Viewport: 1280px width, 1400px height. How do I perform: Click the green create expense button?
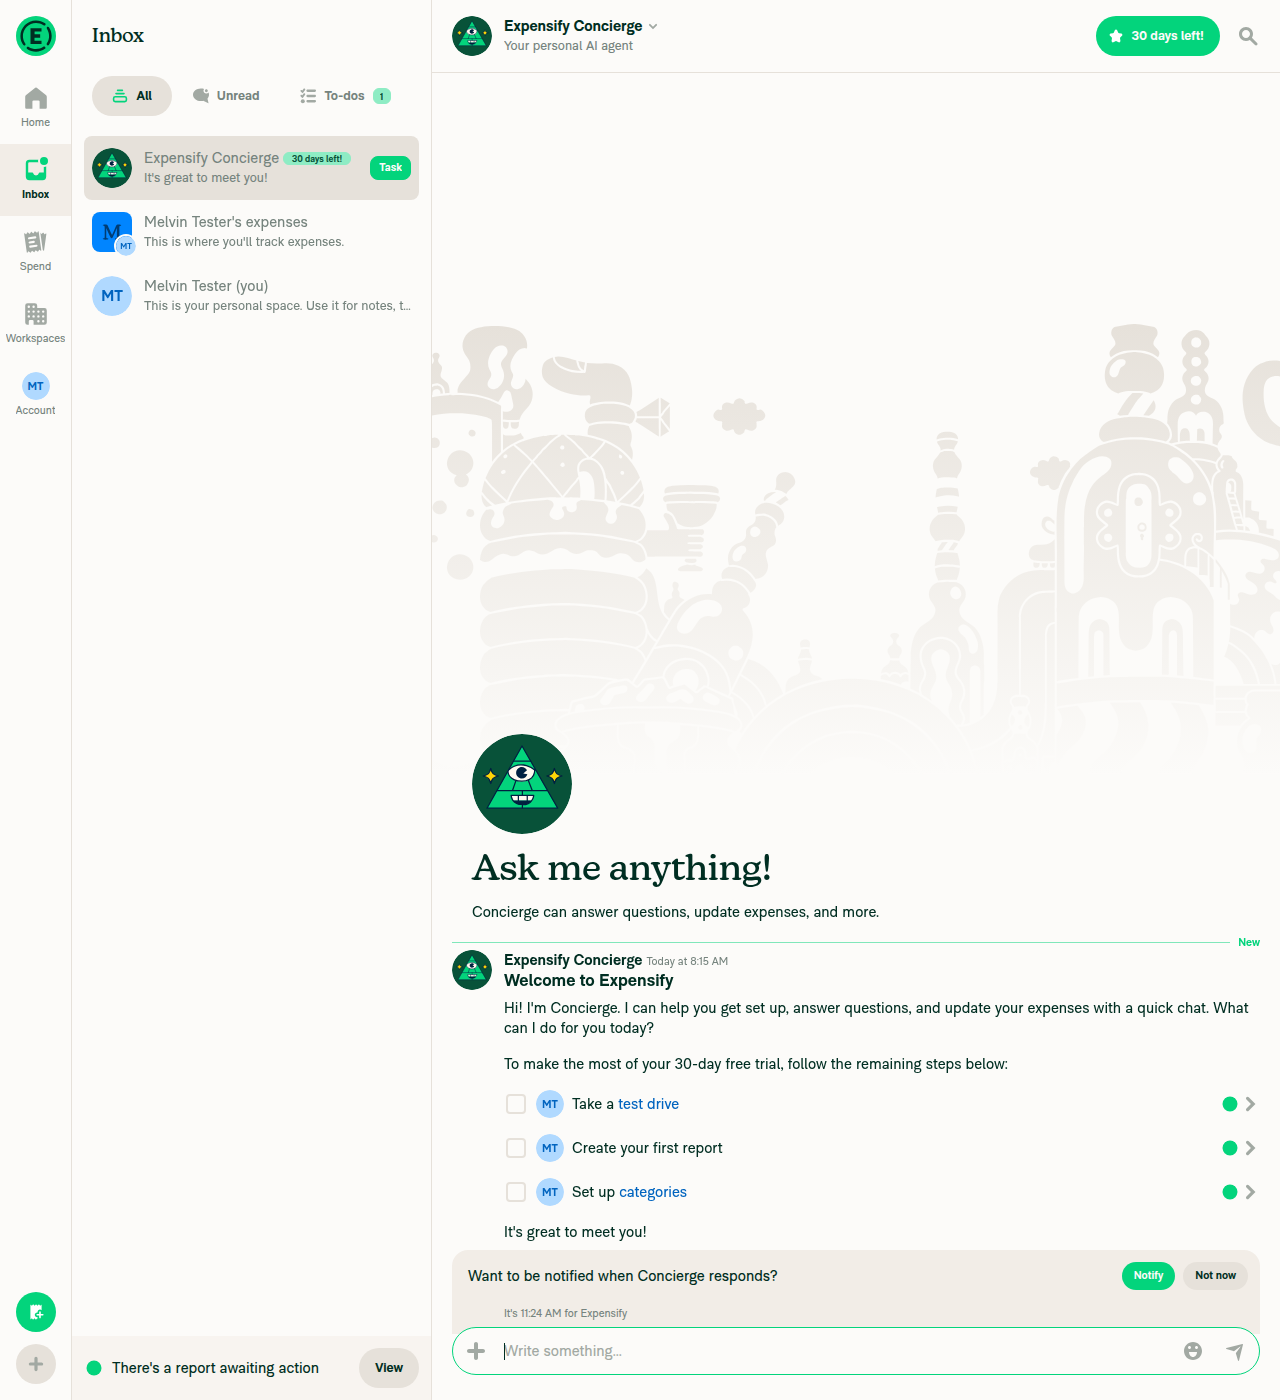tap(36, 1312)
